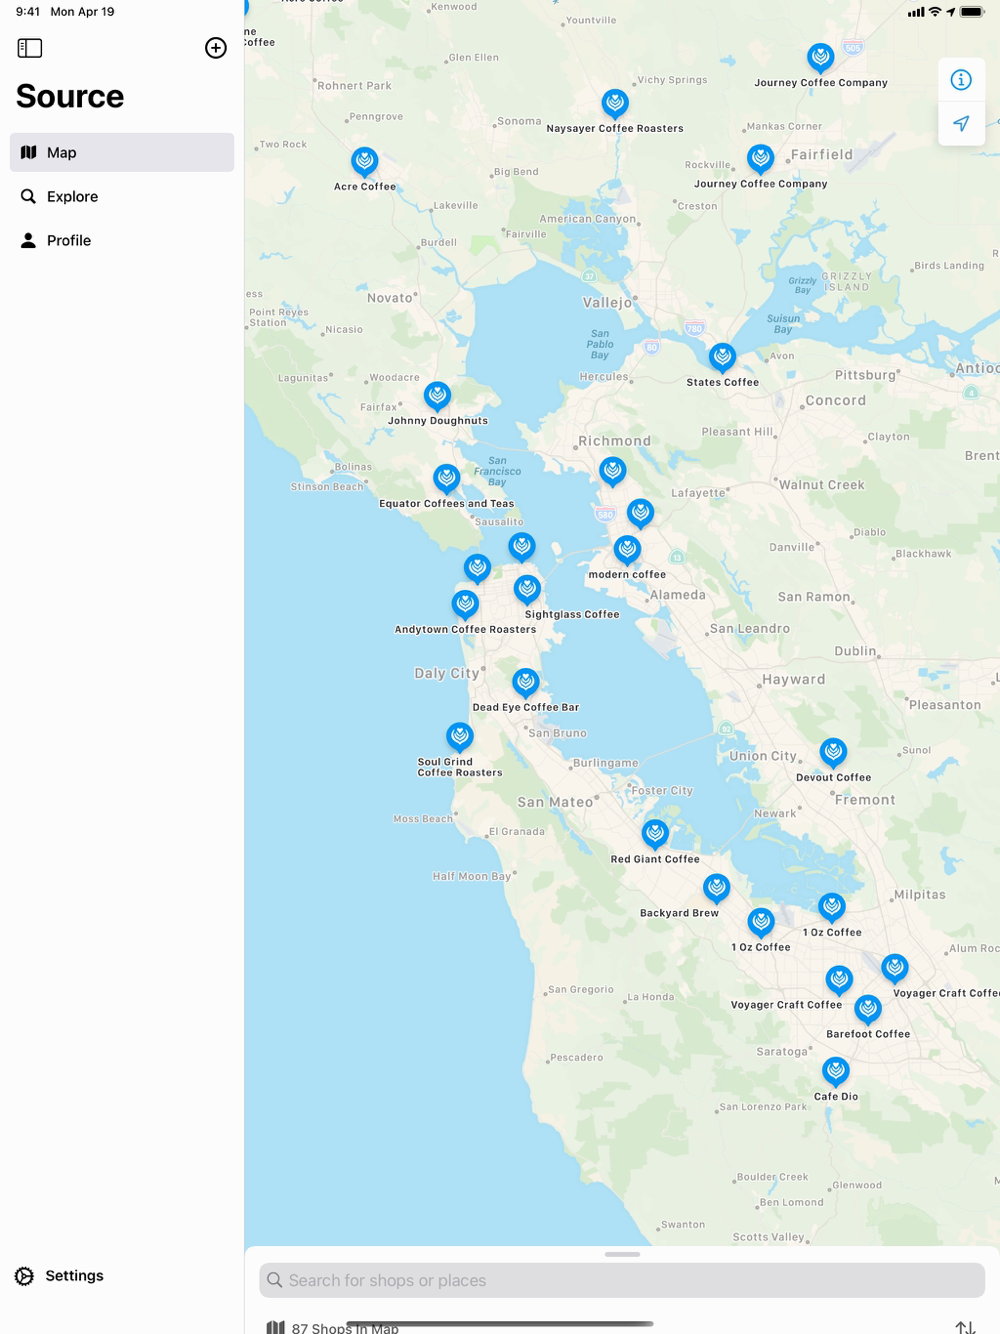The image size is (1000, 1334).
Task: Select the Johnny Doughnuts map pin
Action: (437, 396)
